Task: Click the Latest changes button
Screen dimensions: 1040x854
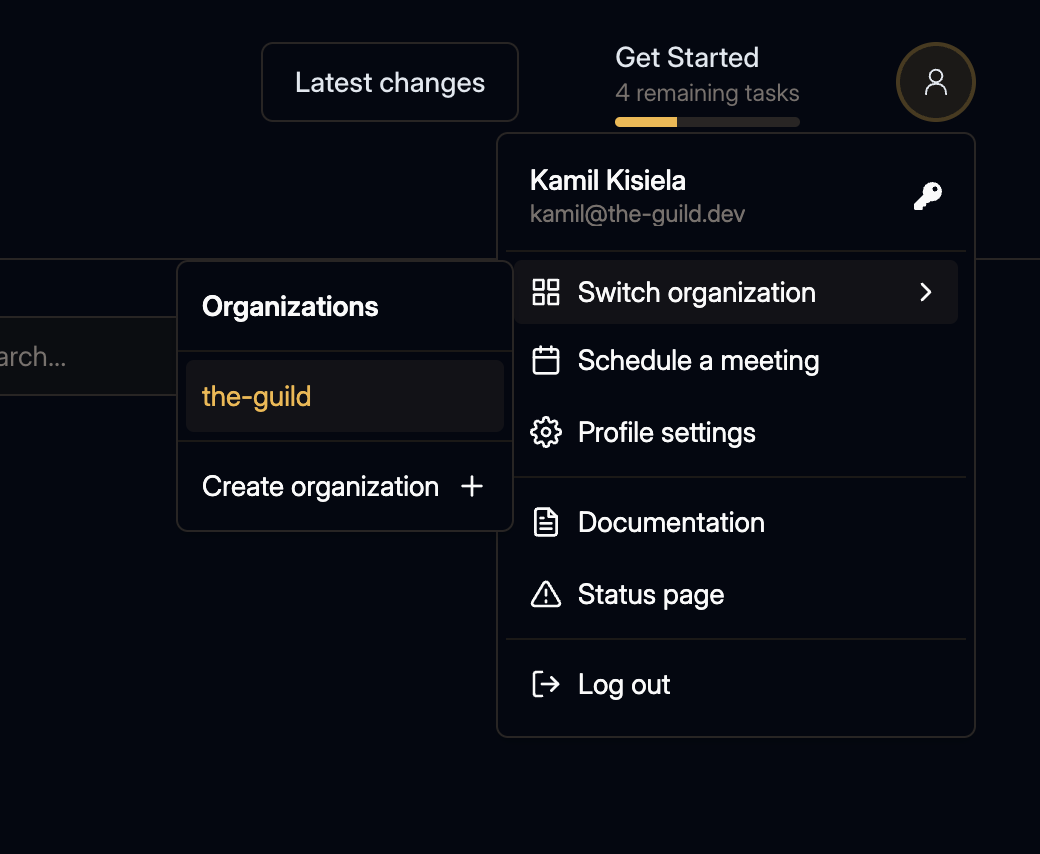Action: click(x=389, y=82)
